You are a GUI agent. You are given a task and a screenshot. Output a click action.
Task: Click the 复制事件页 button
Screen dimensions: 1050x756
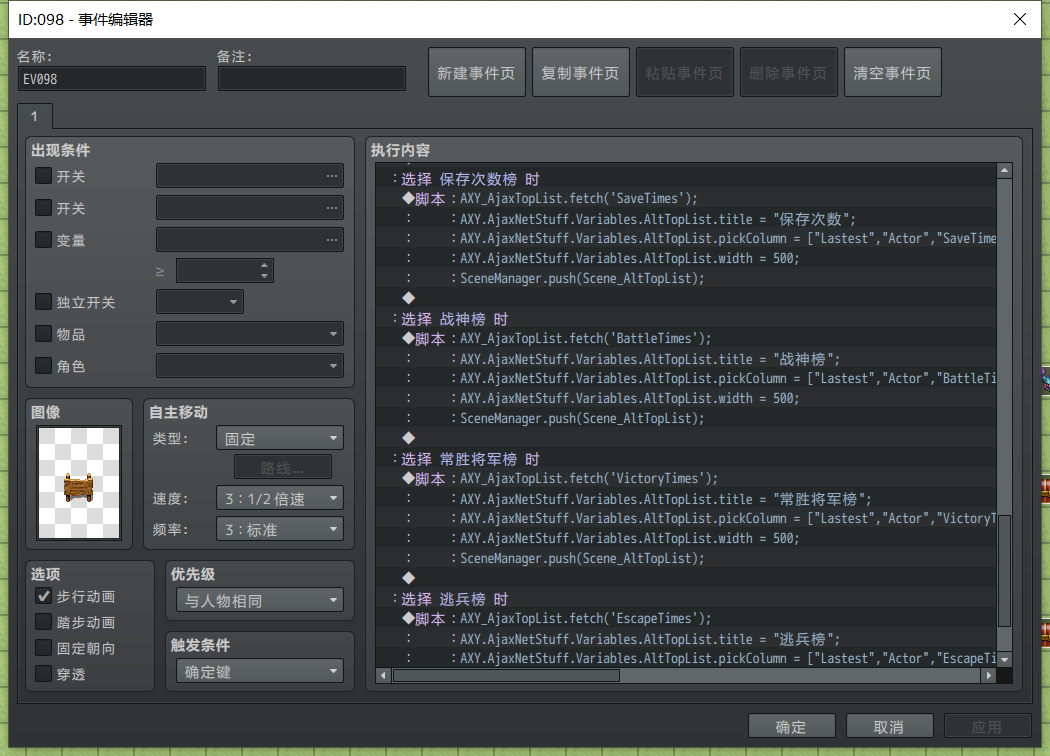[581, 72]
